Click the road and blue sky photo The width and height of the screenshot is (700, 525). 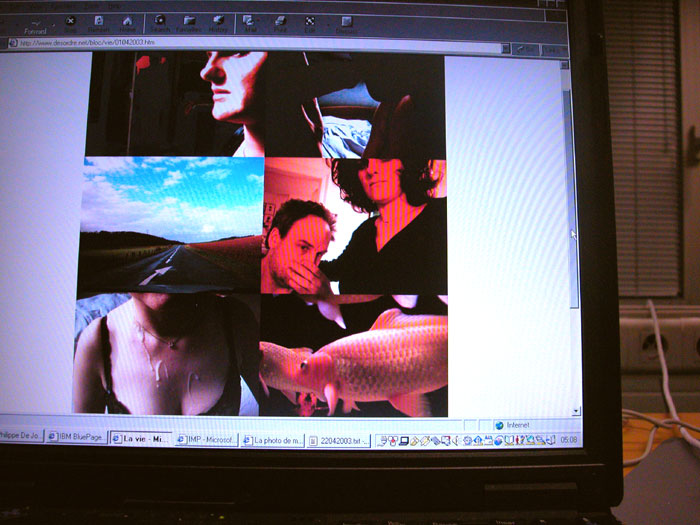pyautogui.click(x=172, y=223)
